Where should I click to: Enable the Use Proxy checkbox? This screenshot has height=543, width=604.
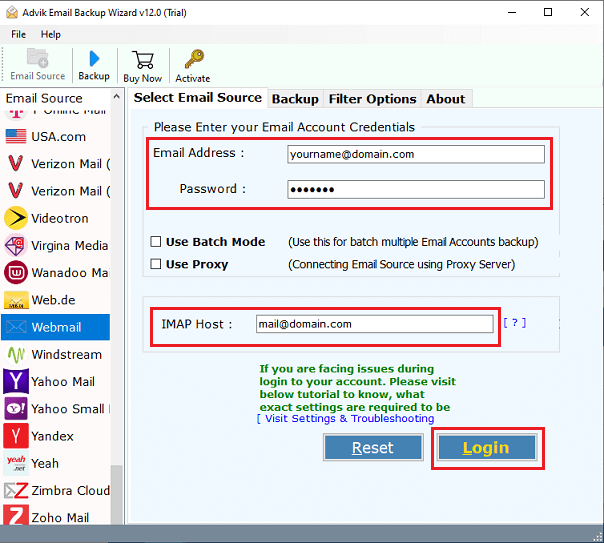156,264
